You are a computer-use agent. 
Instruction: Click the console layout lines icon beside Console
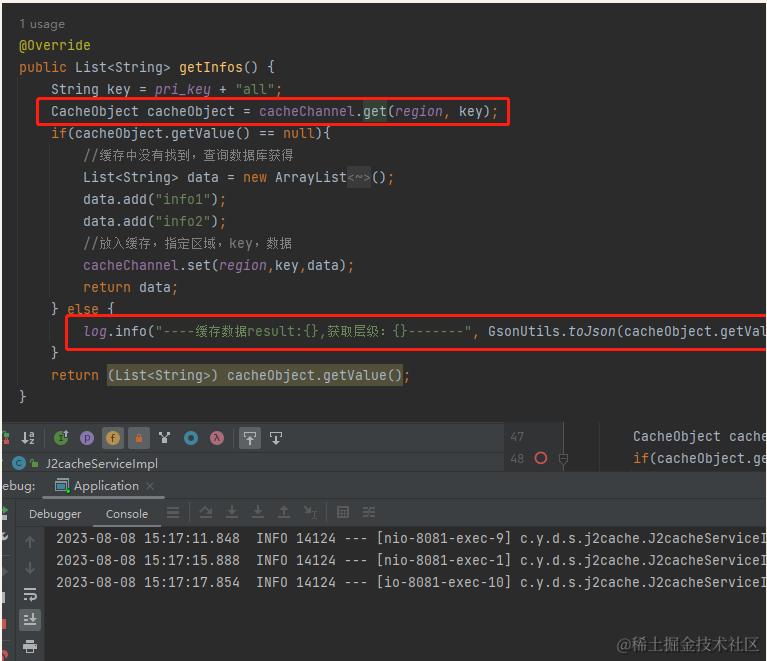click(x=173, y=512)
